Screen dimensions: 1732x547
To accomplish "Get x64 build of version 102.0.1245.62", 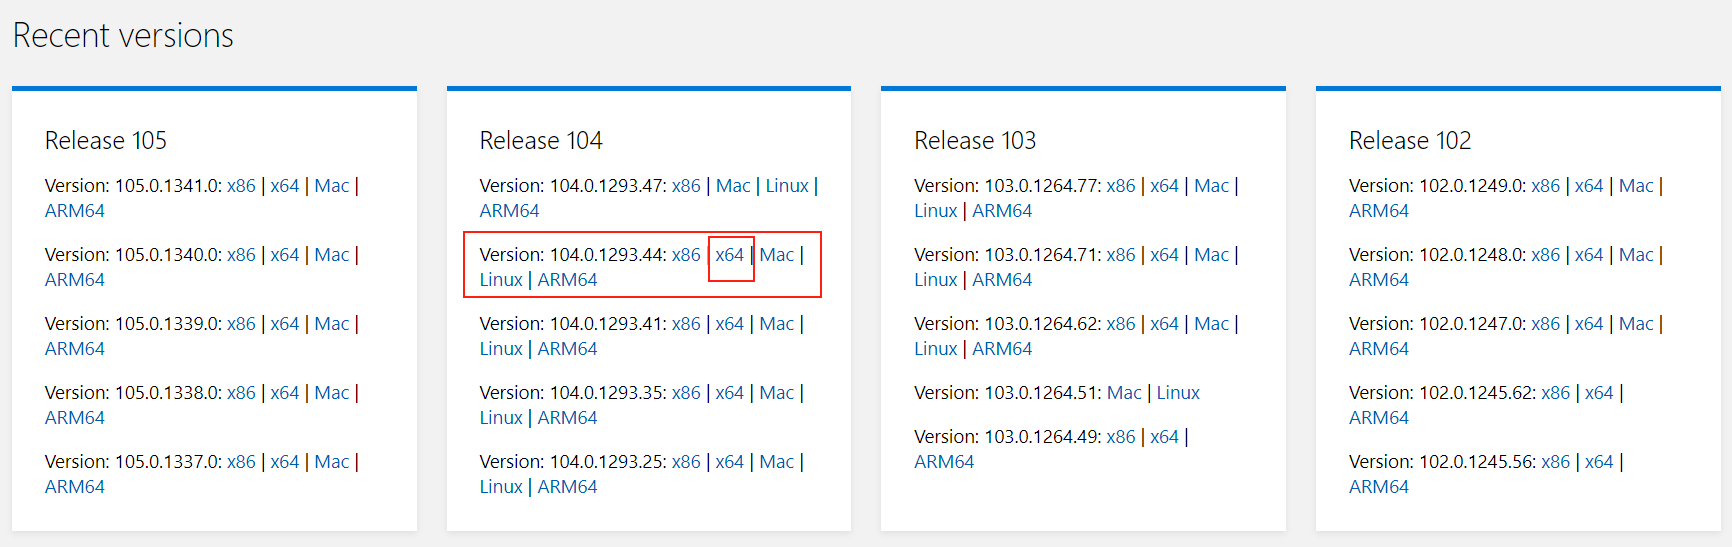I will pyautogui.click(x=1599, y=393).
